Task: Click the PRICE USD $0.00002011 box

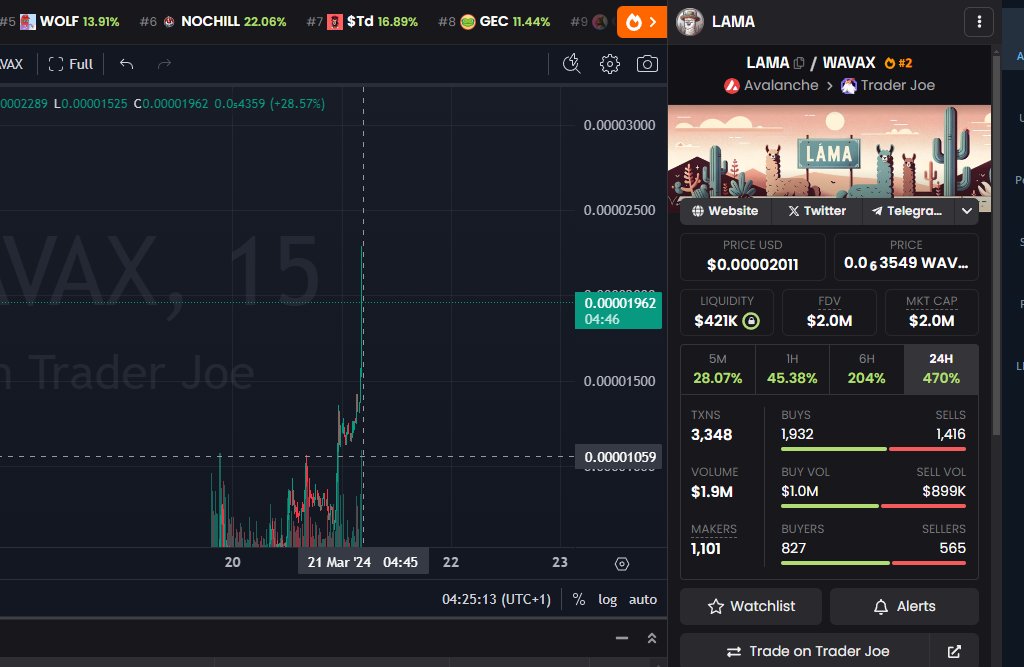Action: pos(752,256)
